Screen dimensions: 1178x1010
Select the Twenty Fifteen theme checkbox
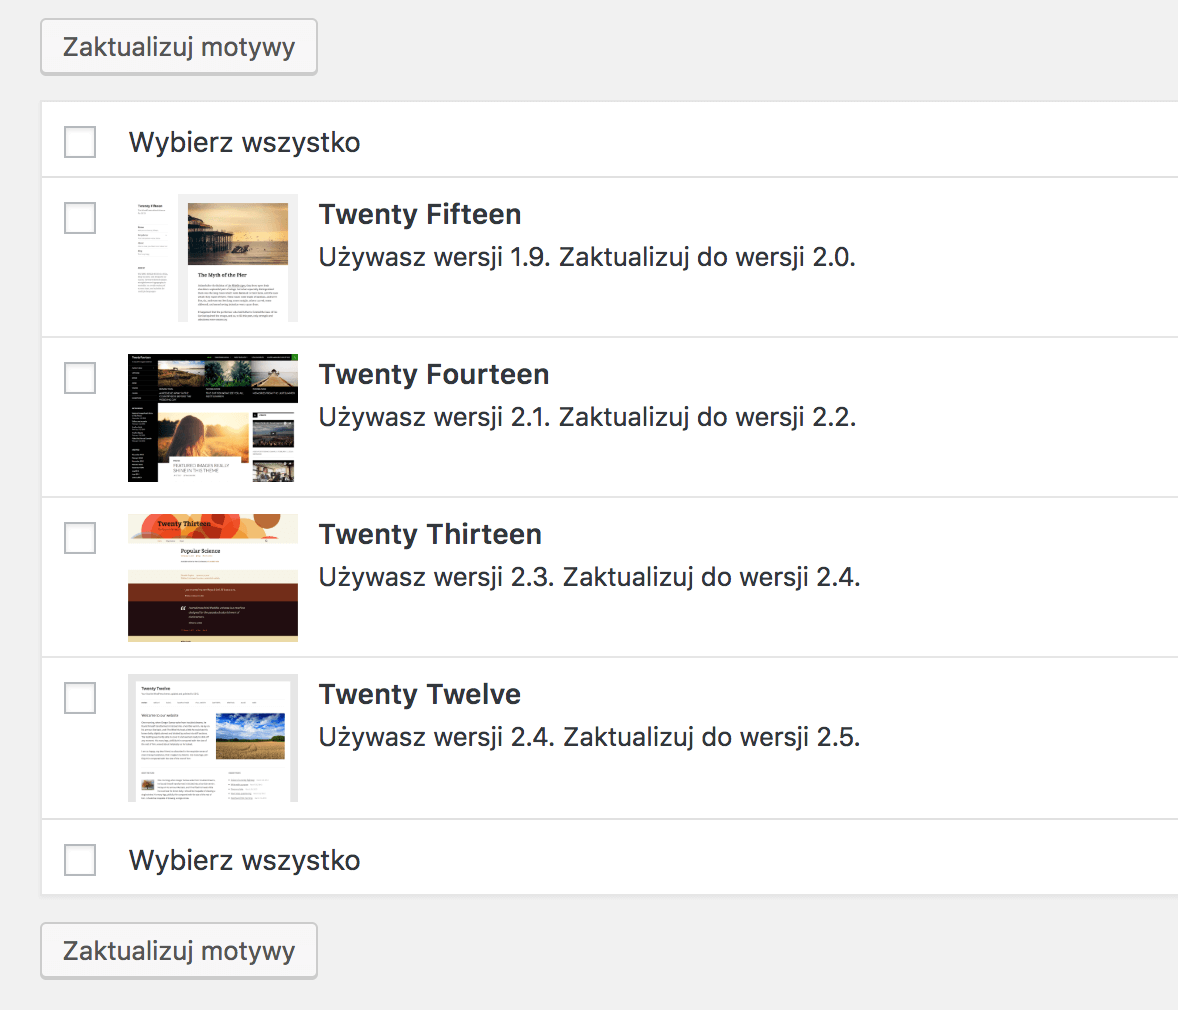pos(80,218)
